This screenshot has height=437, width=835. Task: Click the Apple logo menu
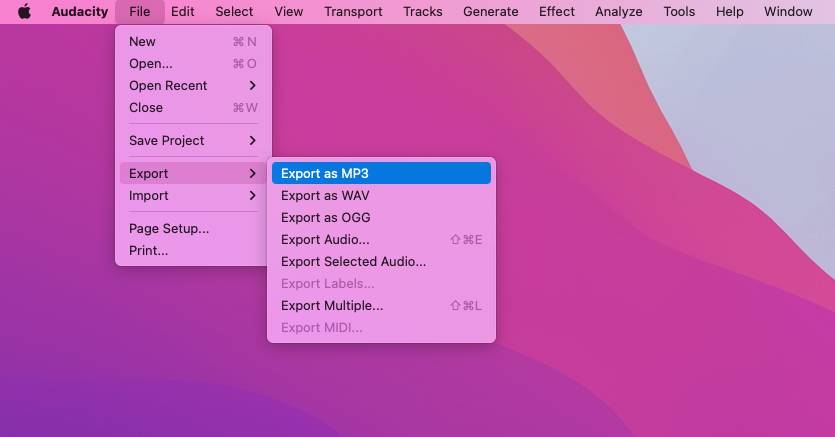[x=24, y=12]
